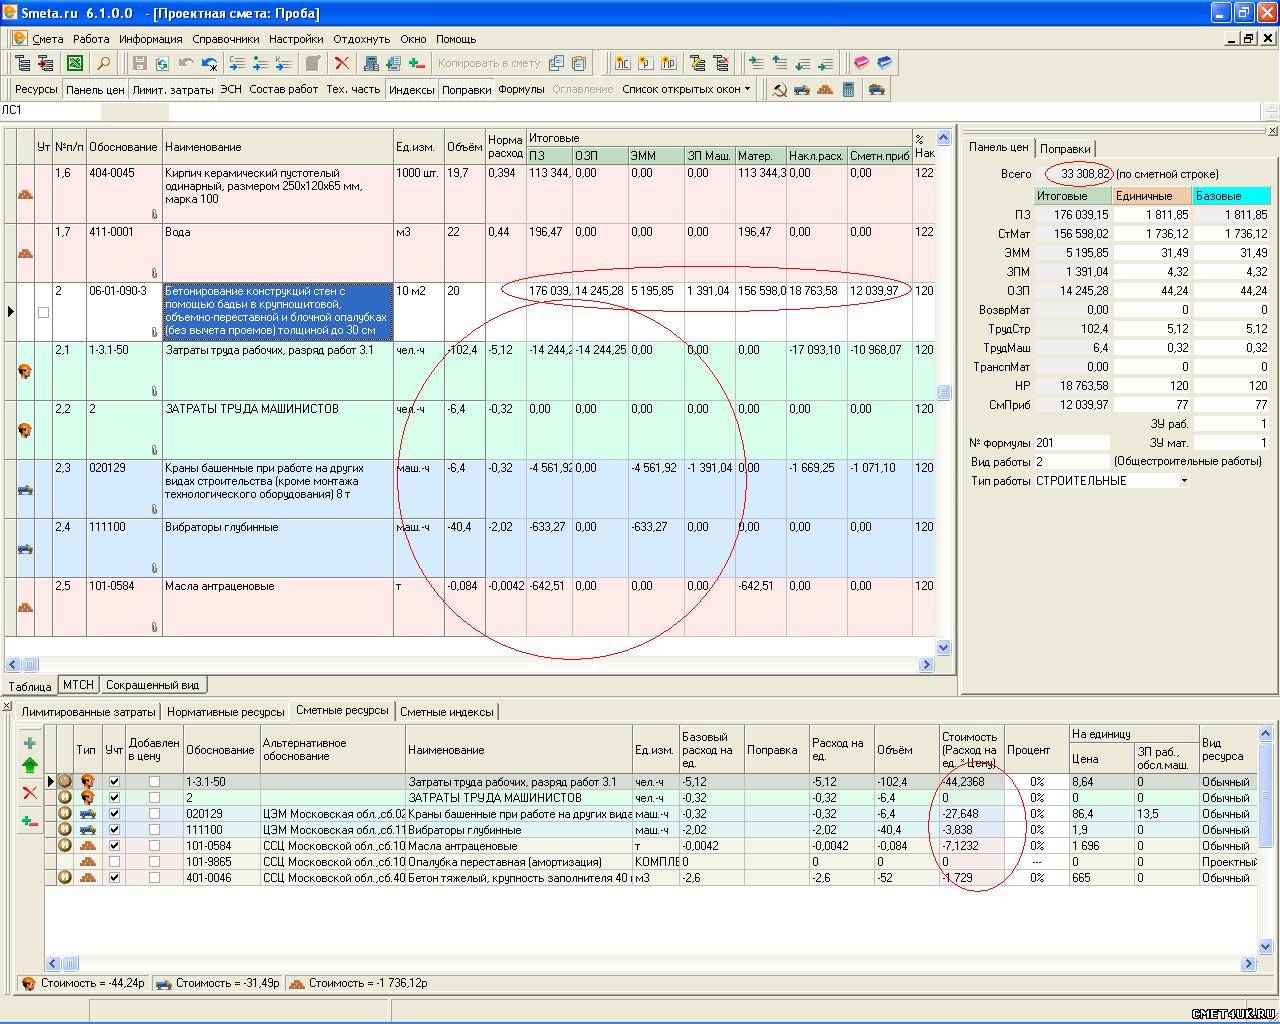Viewport: 1280px width, 1024px height.
Task: Expand the 'Тип работы' СТРОИТЕЛЬНЫЕ combo box
Action: coord(1184,481)
